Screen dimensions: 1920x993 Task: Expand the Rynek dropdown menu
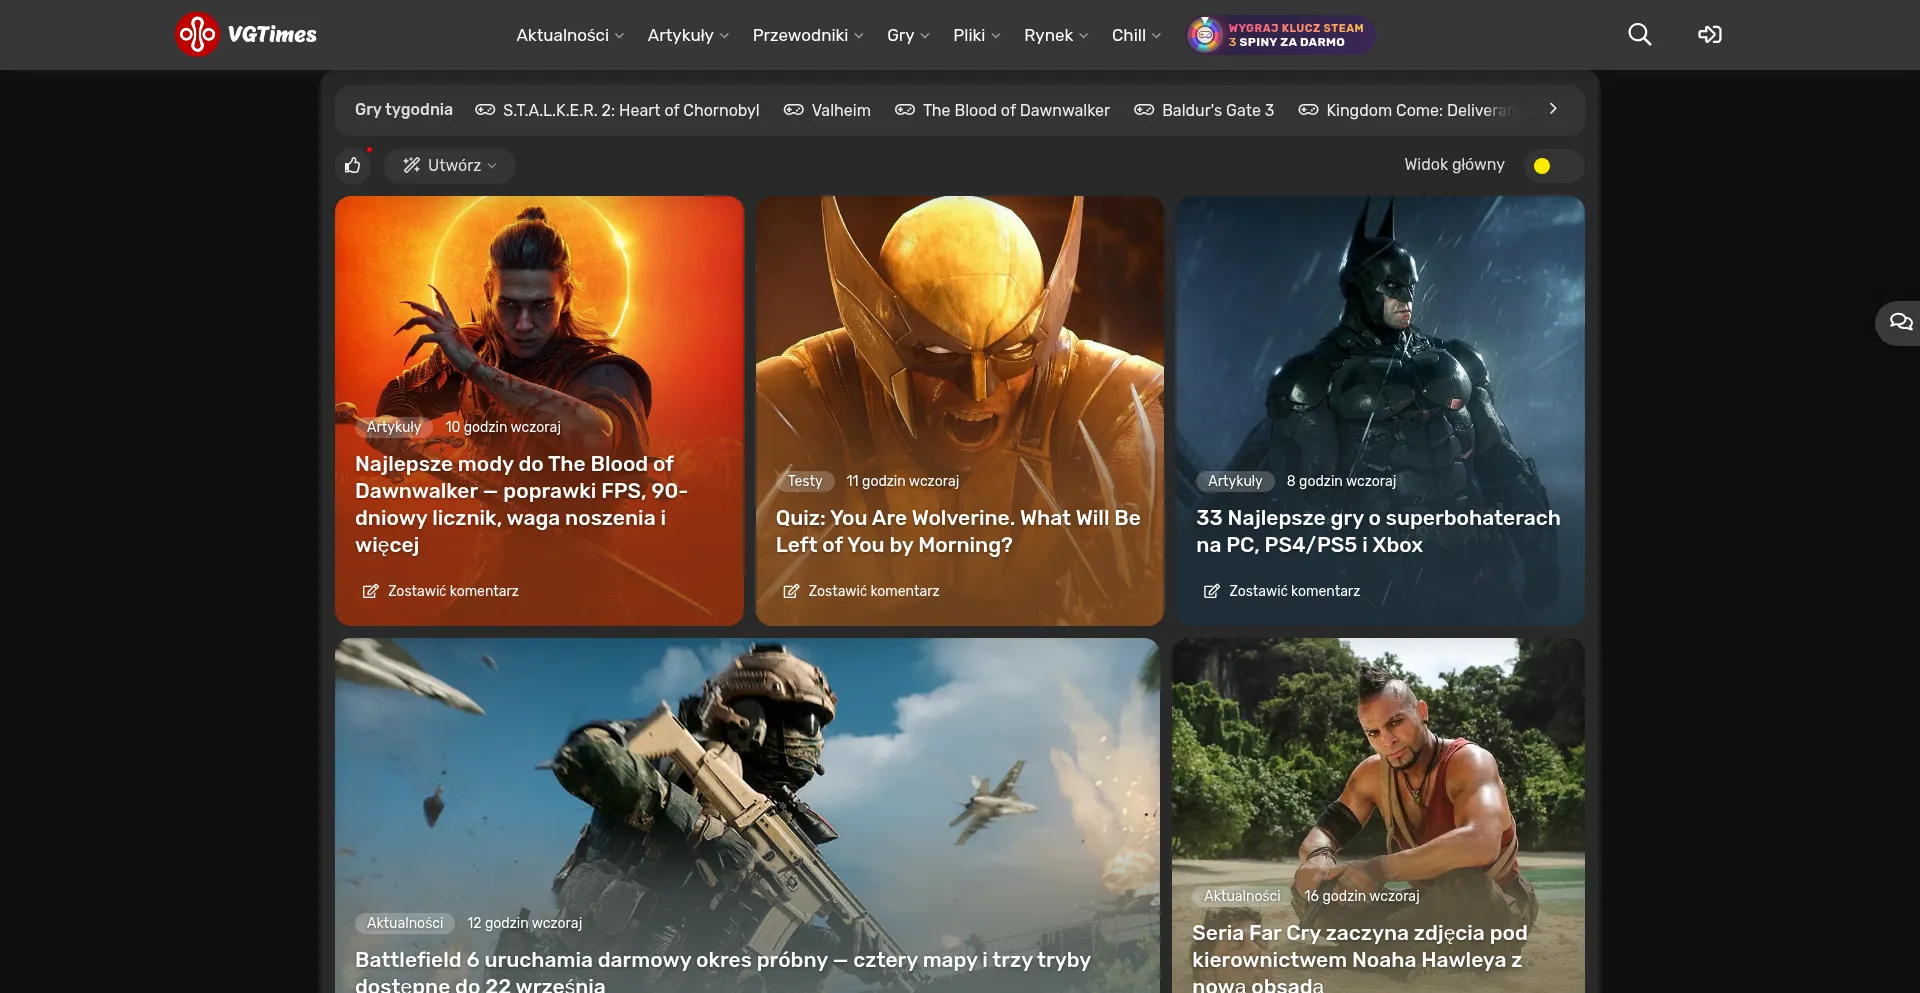click(x=1056, y=35)
